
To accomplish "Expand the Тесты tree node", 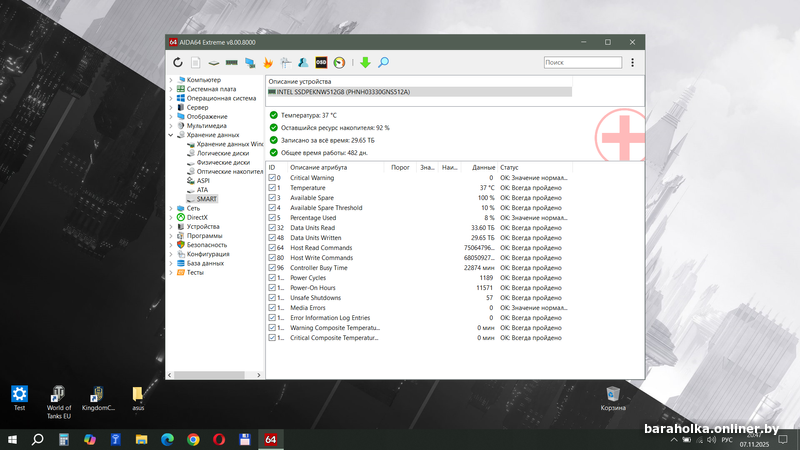I will [x=171, y=272].
